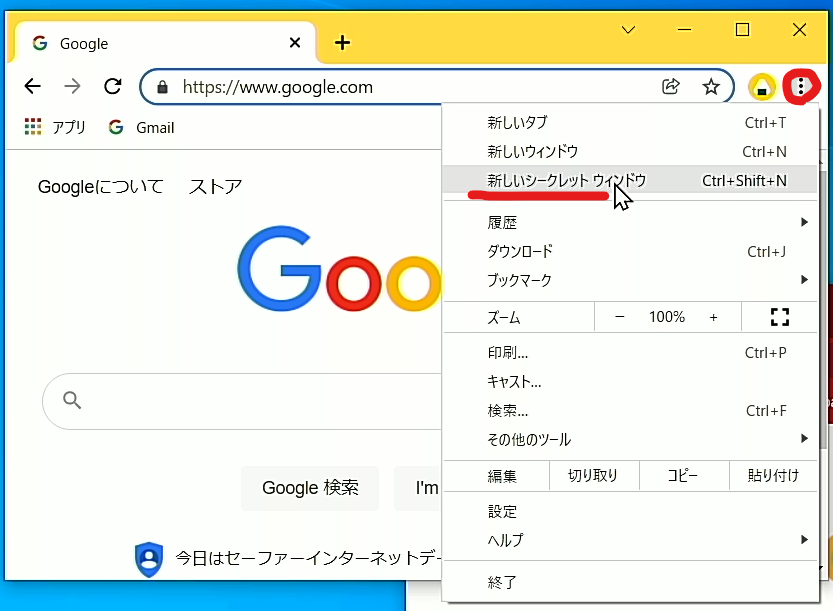This screenshot has height=611, width=833.
Task: Expand the ブックマーク submenu
Action: (x=630, y=280)
